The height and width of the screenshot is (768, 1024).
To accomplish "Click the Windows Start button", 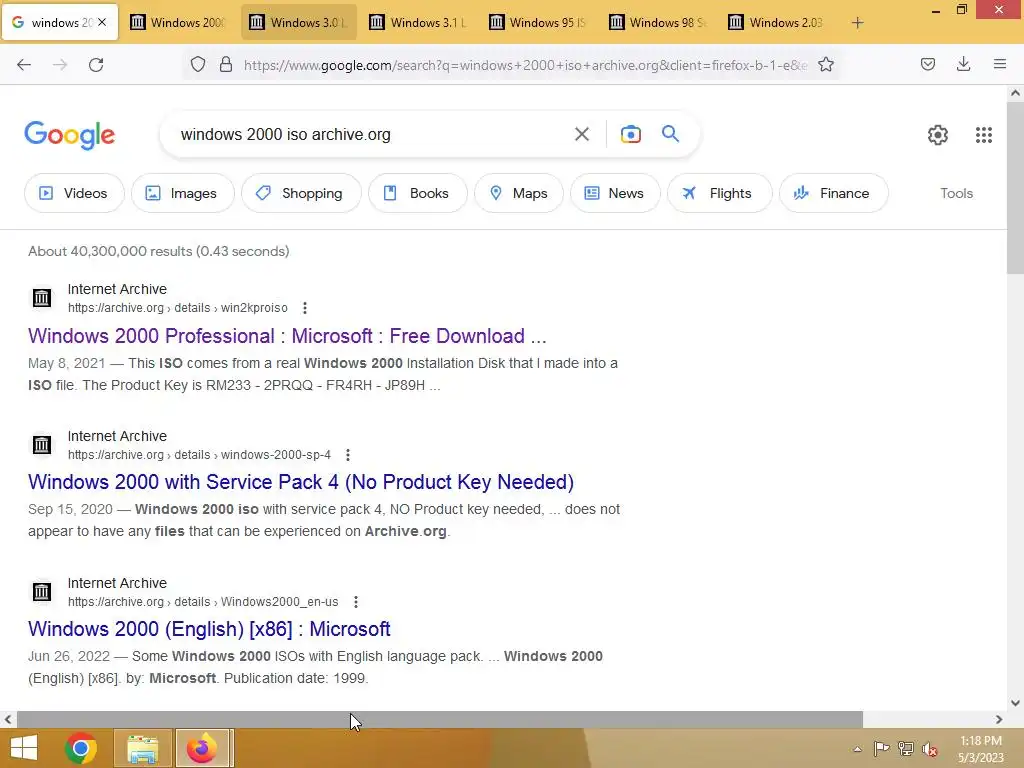I will (23, 748).
